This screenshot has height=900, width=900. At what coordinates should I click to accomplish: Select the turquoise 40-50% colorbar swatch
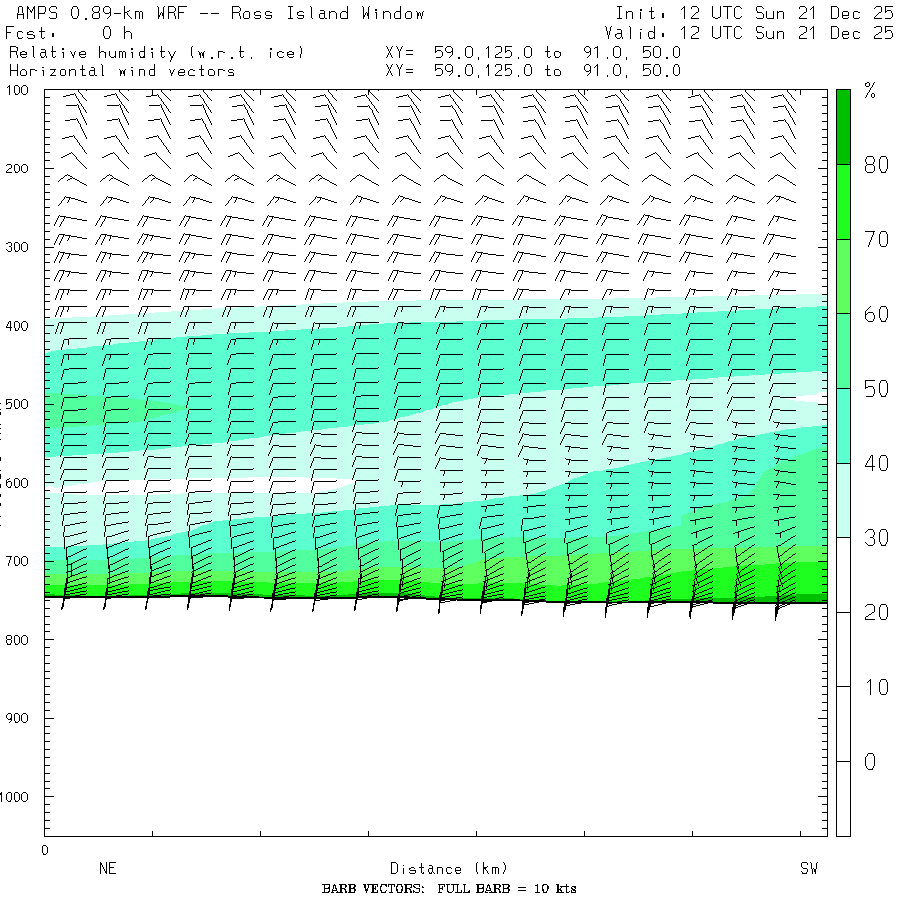[843, 426]
